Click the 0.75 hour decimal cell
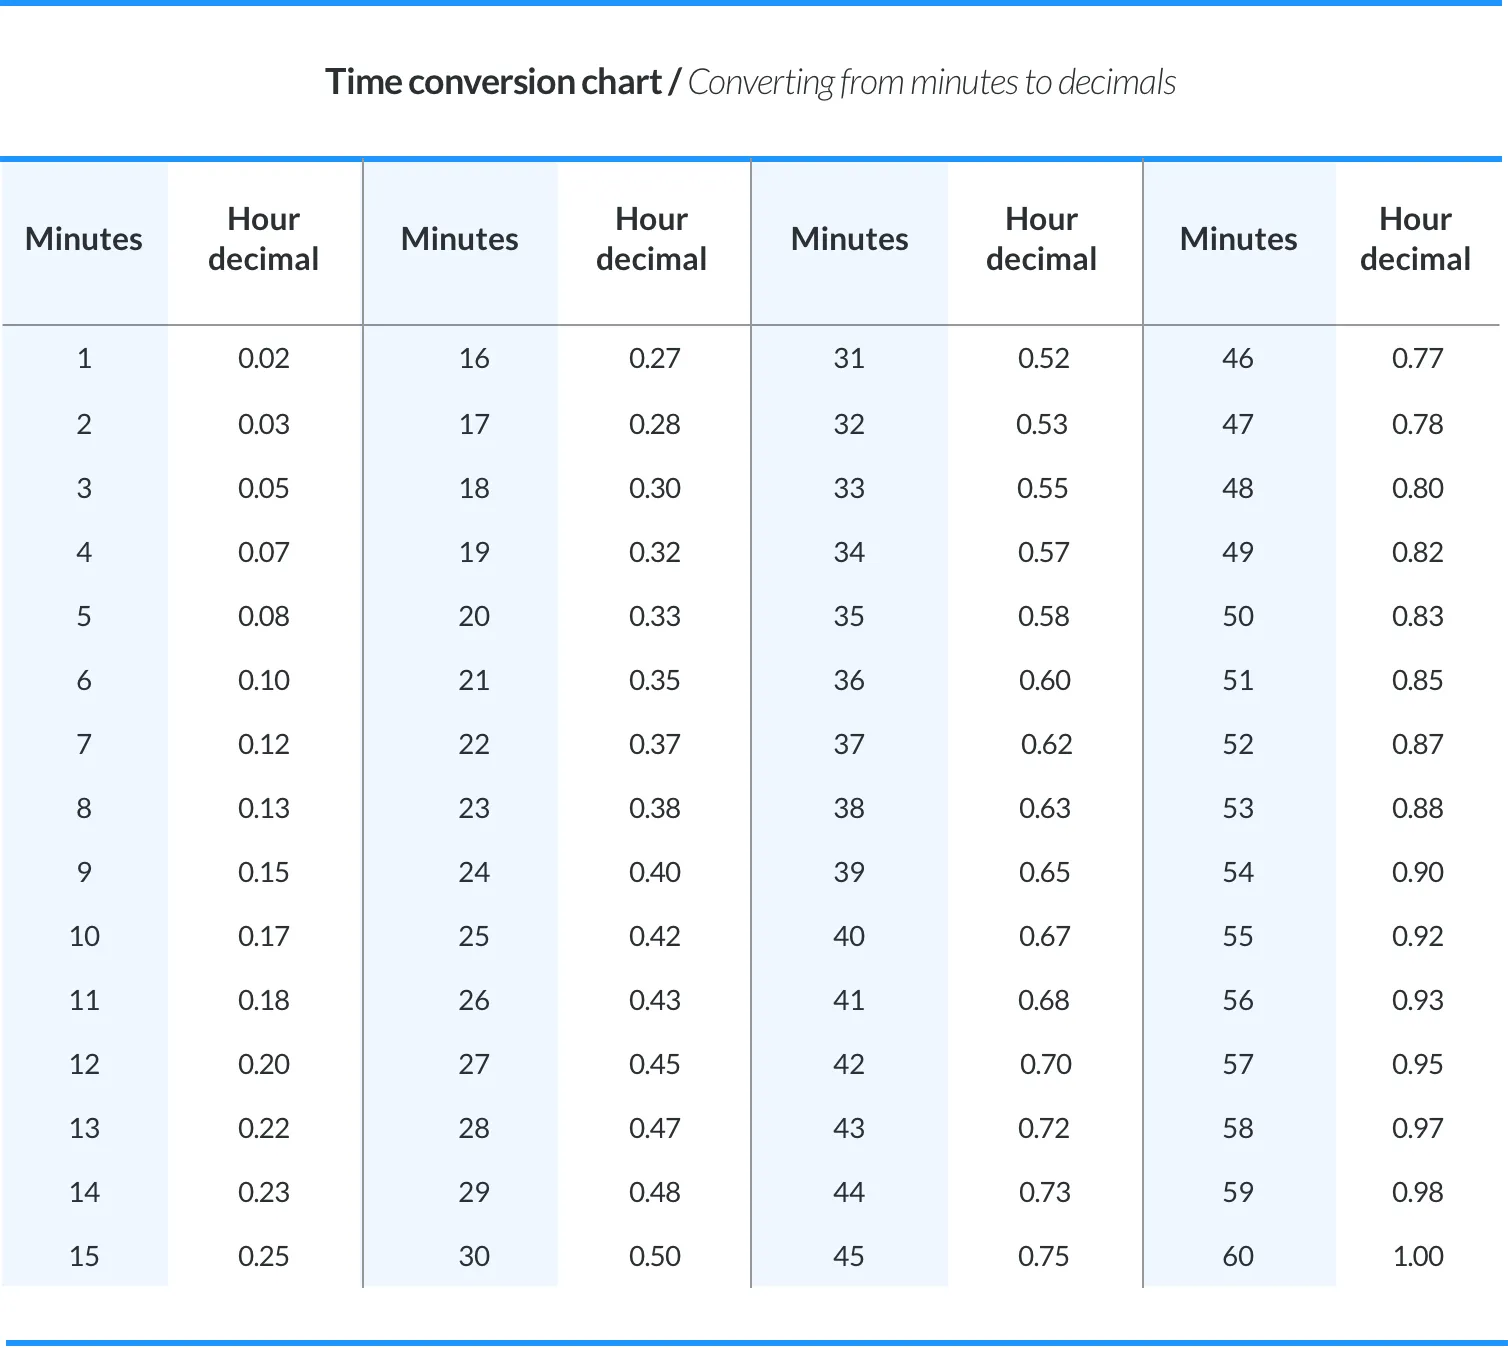 (1043, 1256)
